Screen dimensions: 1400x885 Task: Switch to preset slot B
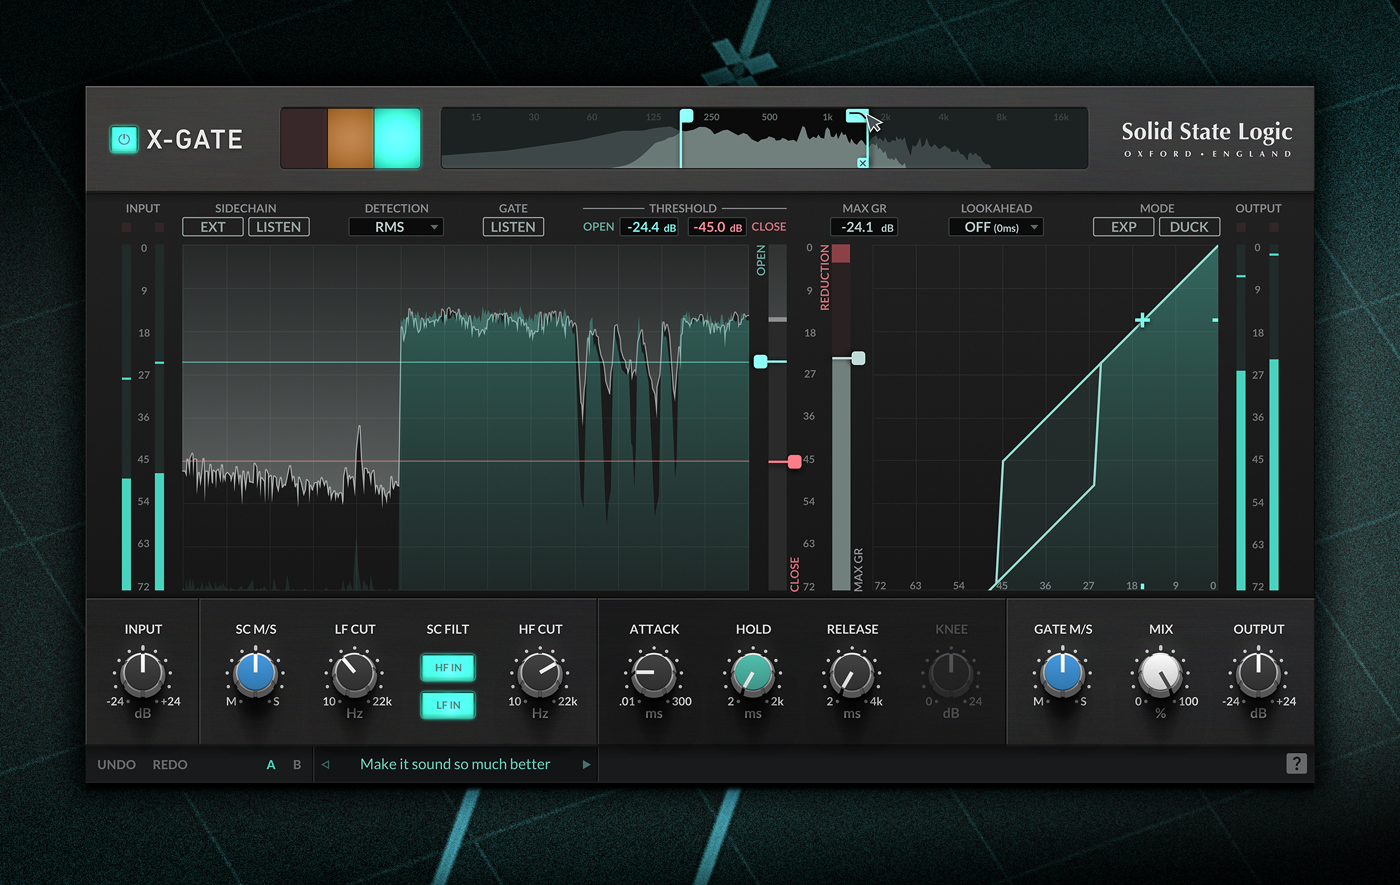click(297, 765)
